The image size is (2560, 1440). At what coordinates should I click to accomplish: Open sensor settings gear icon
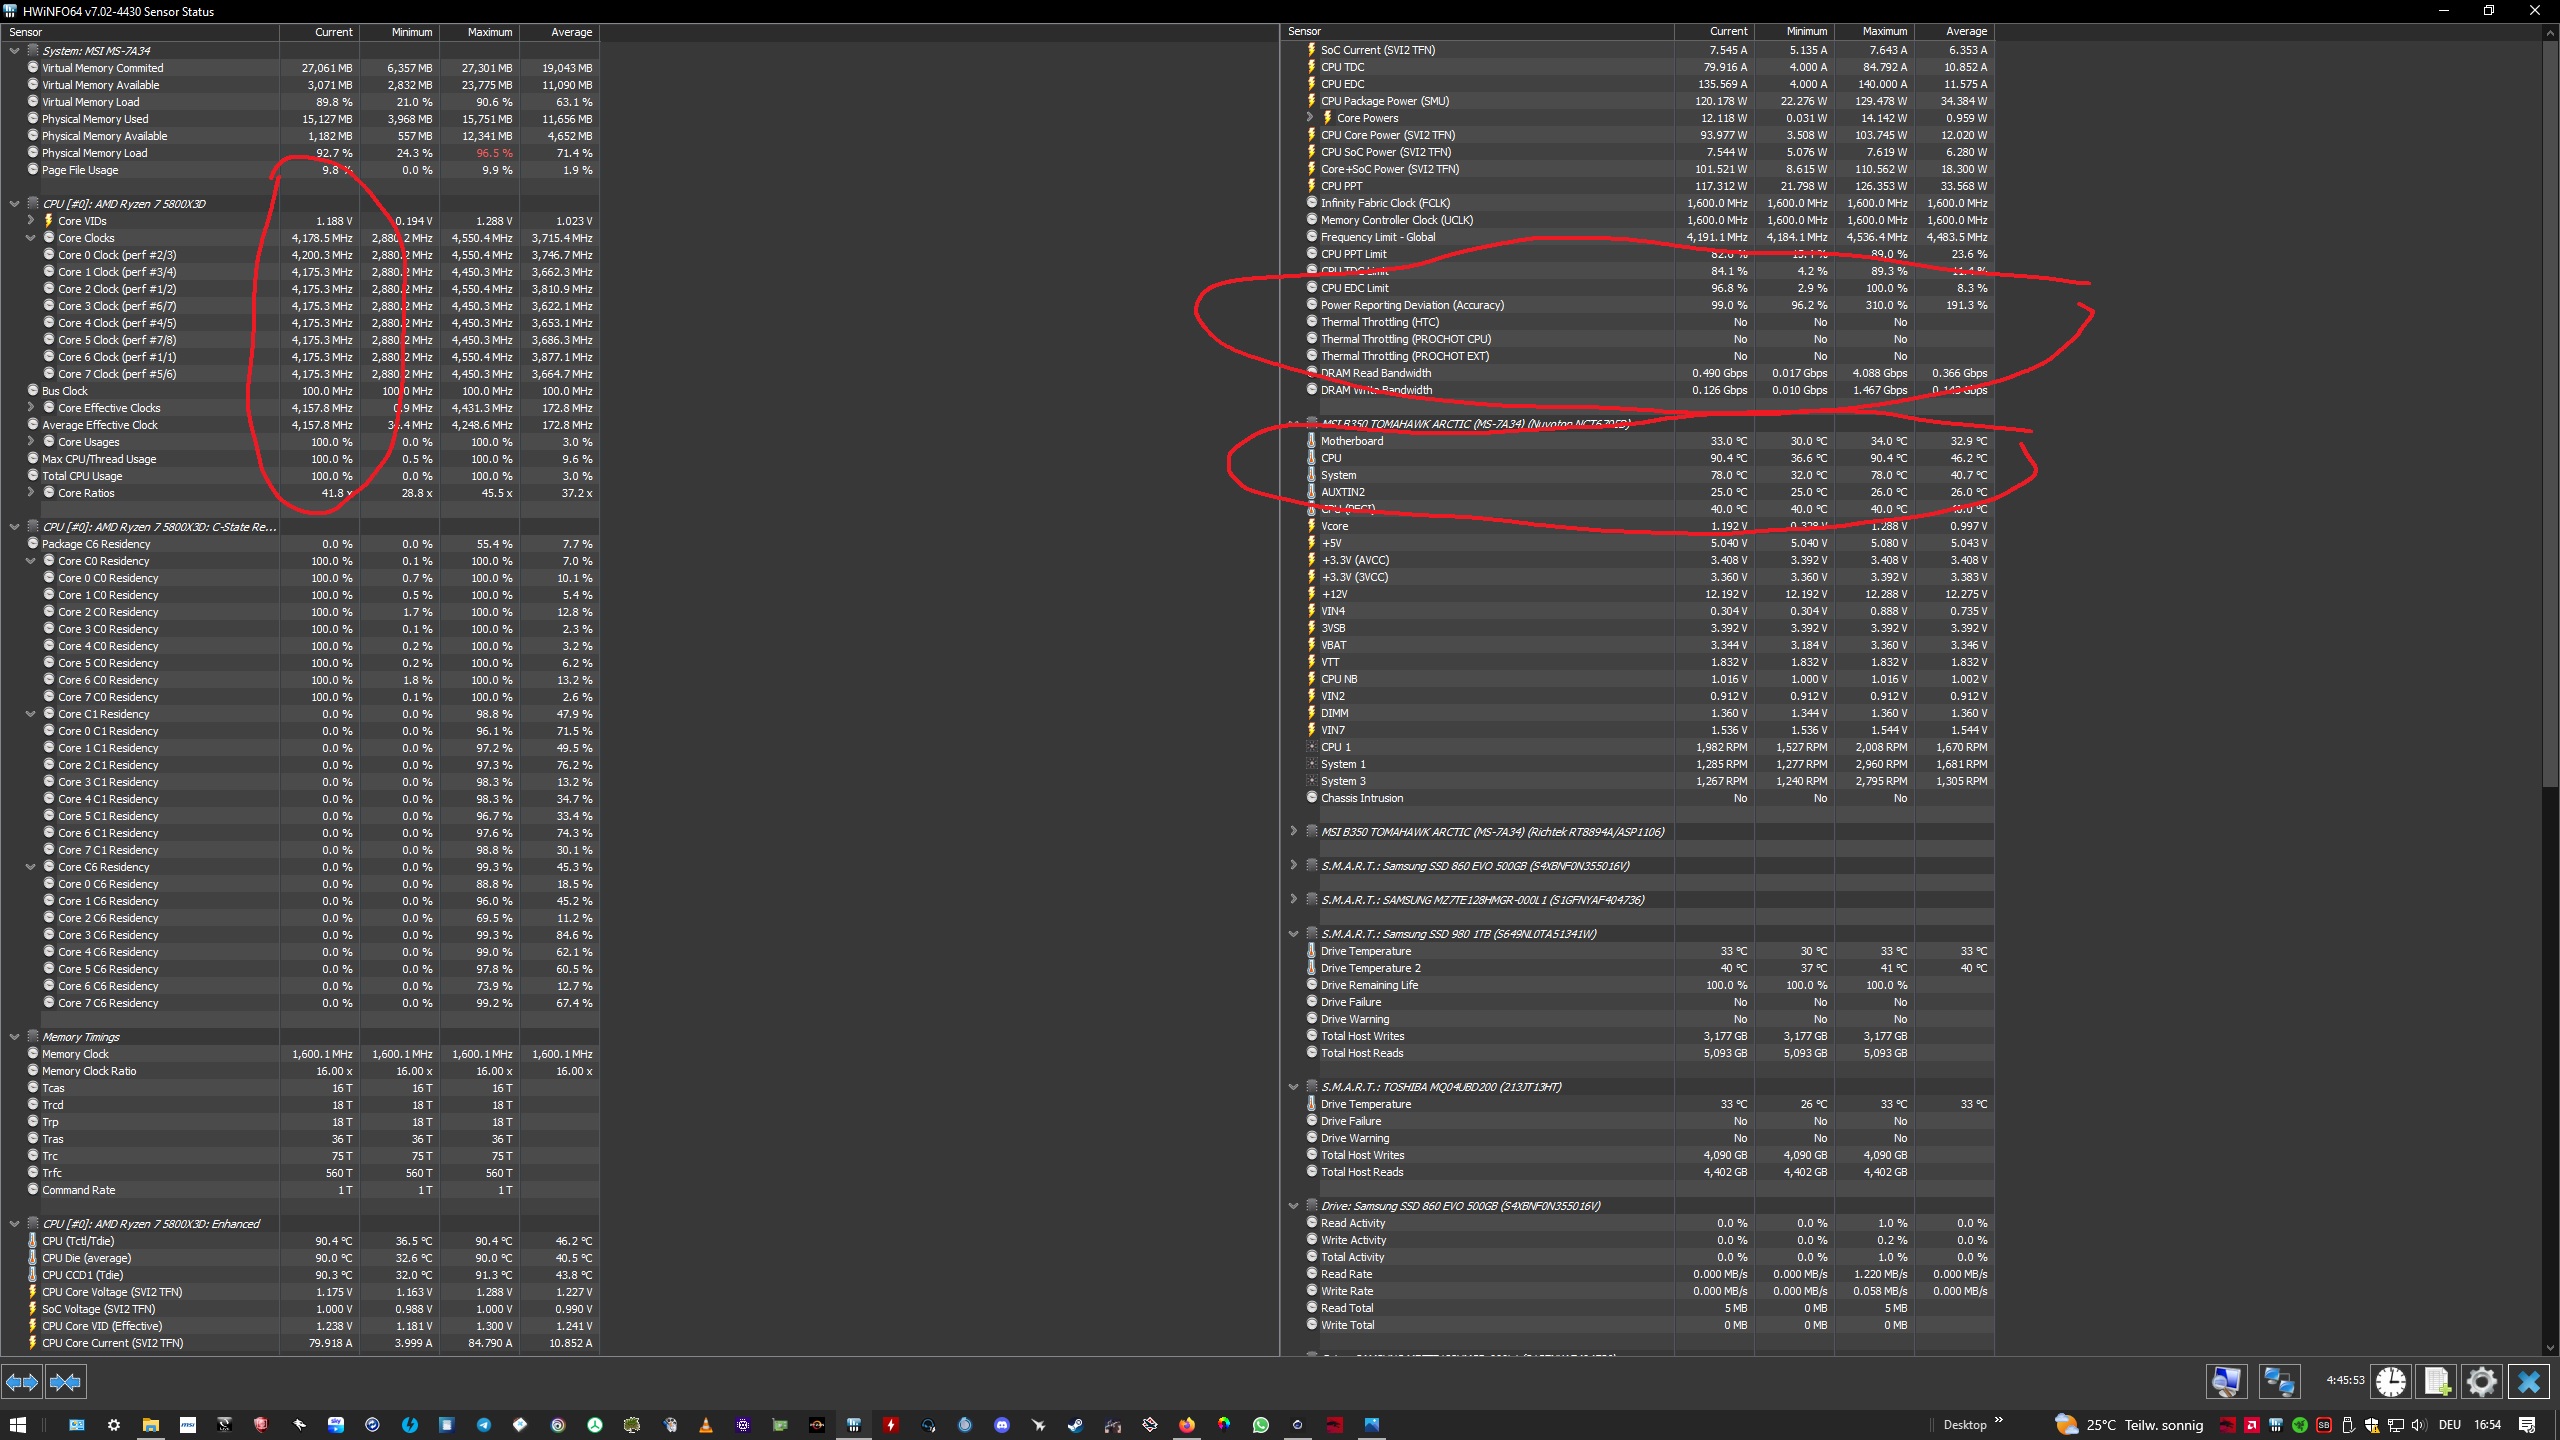point(2482,1382)
